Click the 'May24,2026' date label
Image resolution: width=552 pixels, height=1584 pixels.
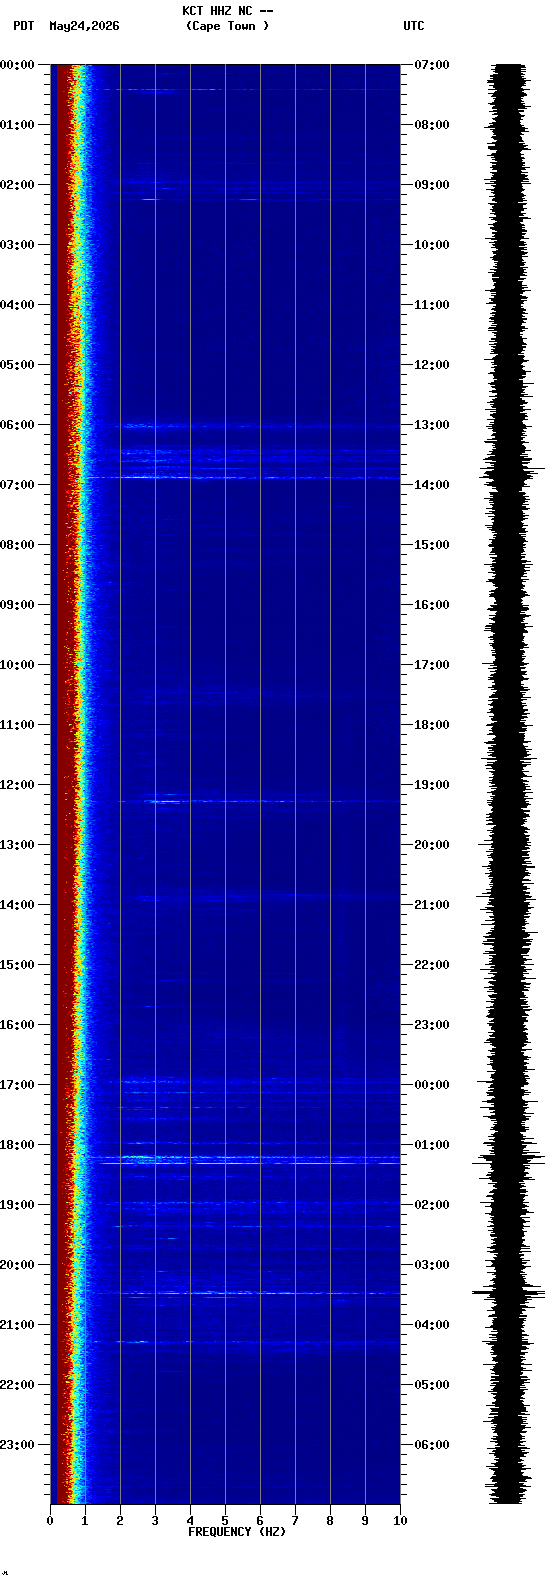pyautogui.click(x=84, y=26)
